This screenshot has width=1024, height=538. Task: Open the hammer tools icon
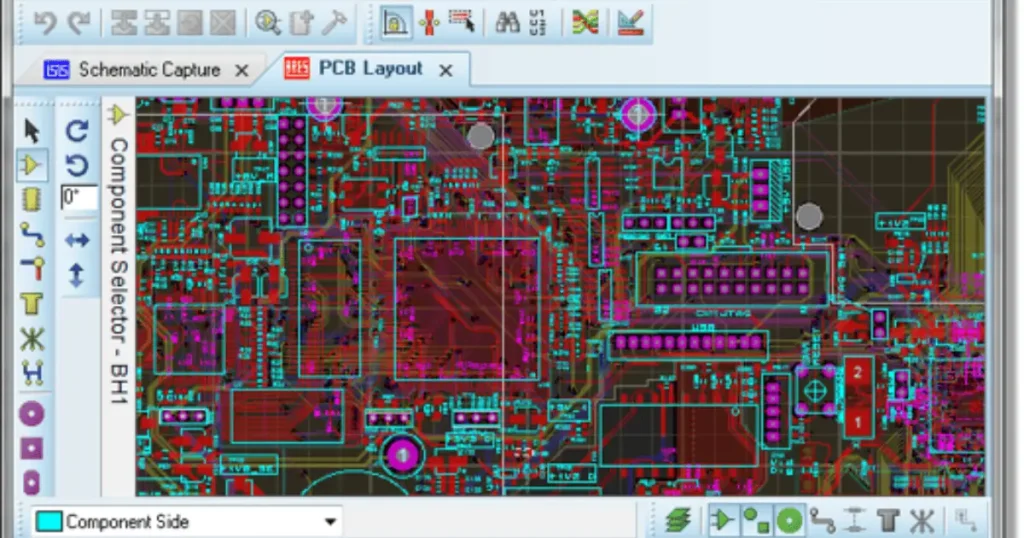[334, 23]
